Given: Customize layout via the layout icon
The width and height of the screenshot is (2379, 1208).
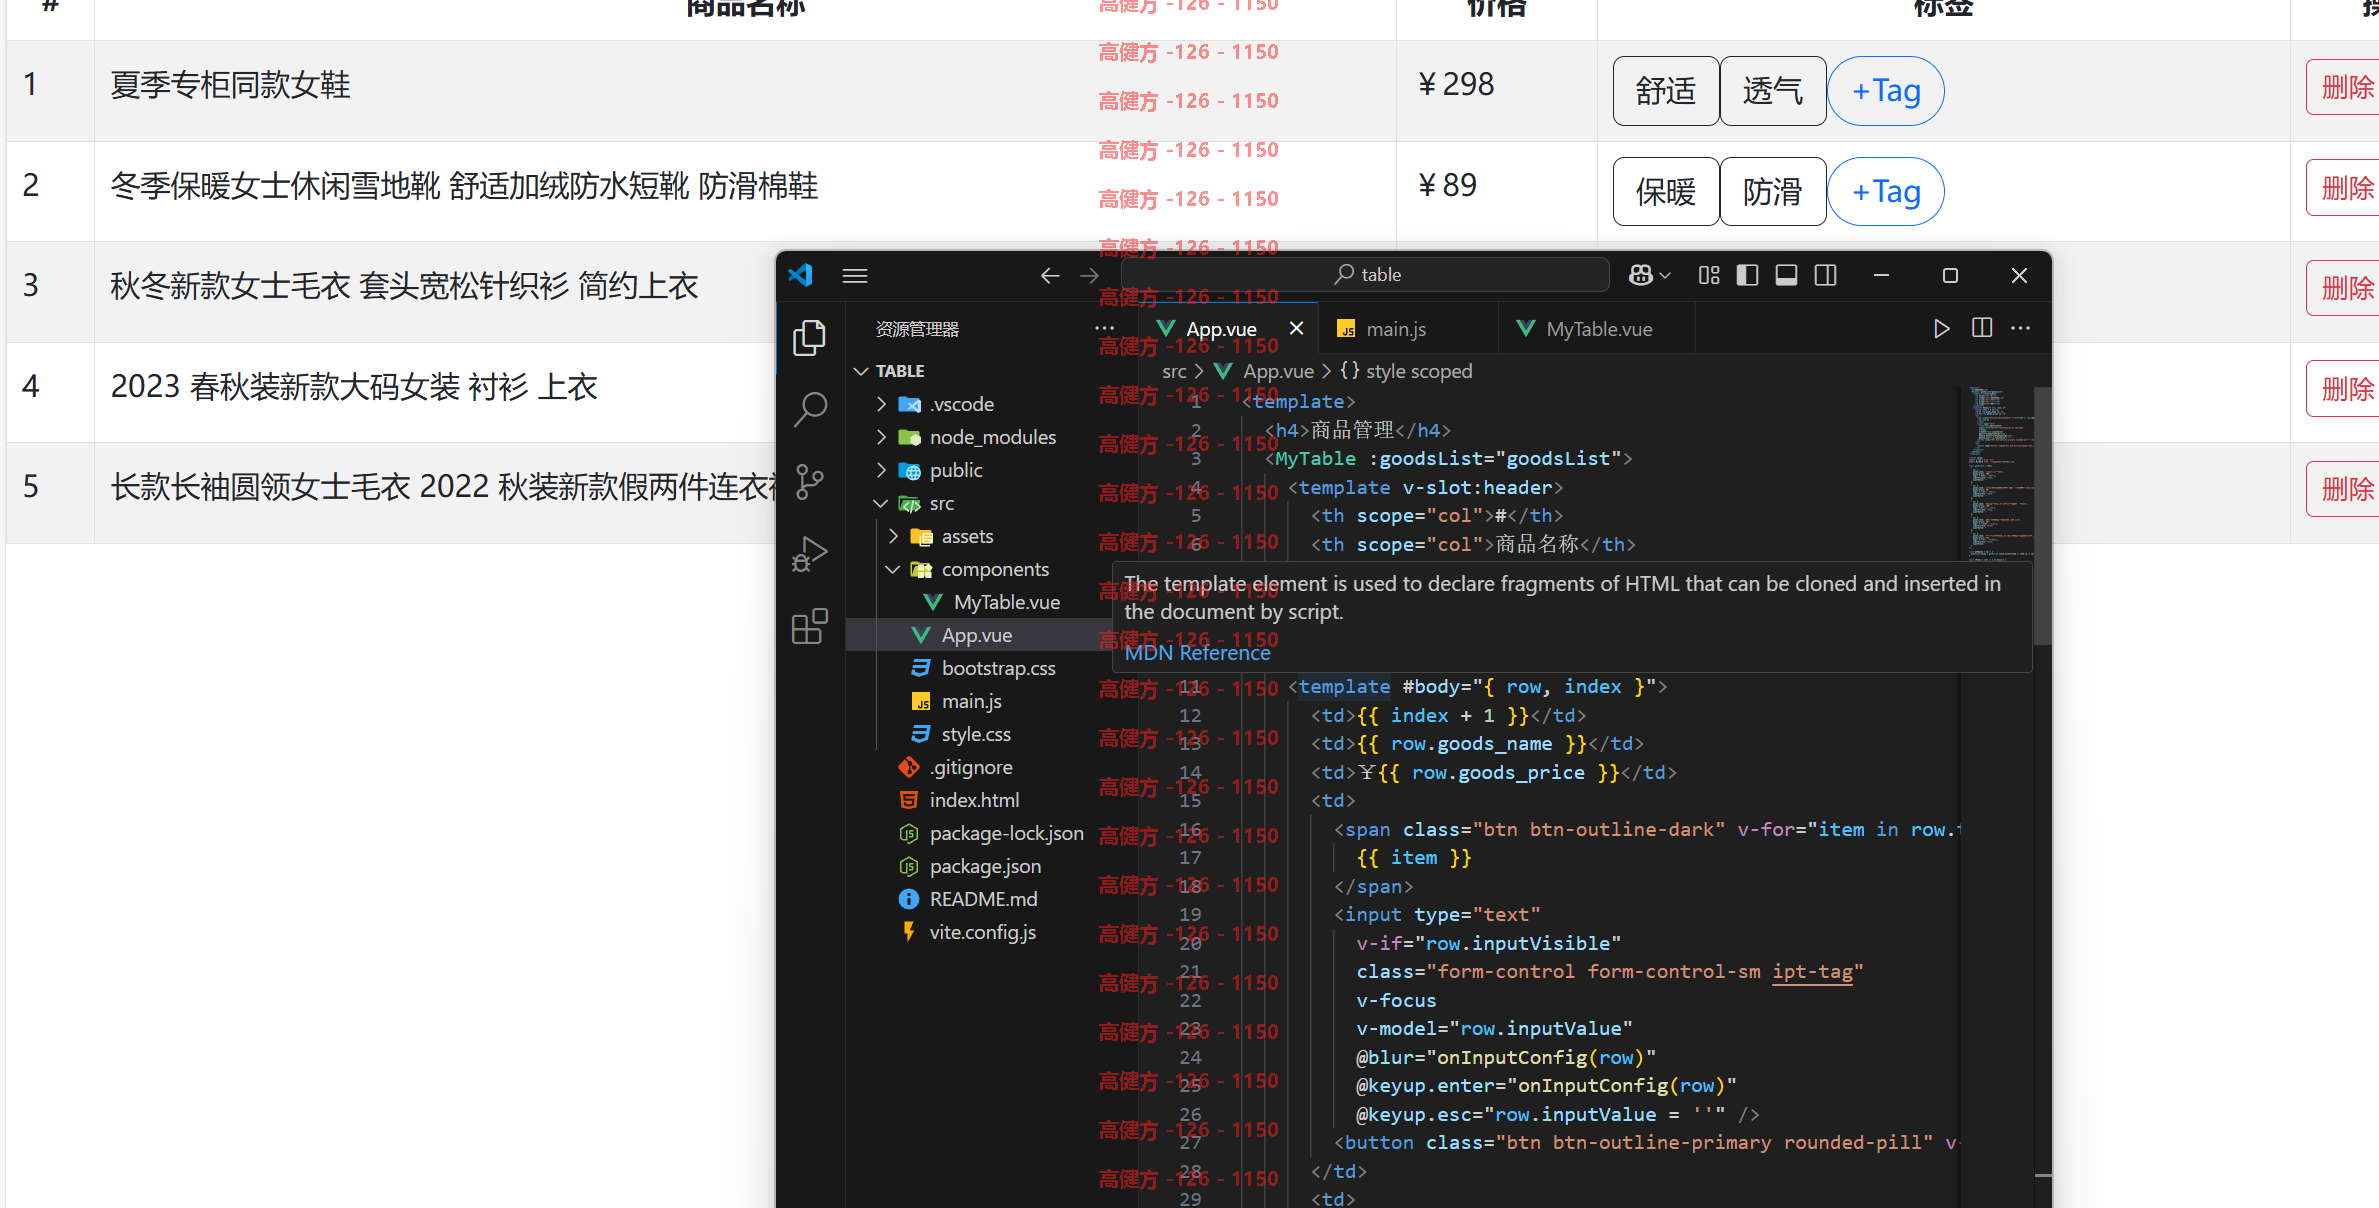Looking at the screenshot, I should pyautogui.click(x=1709, y=275).
